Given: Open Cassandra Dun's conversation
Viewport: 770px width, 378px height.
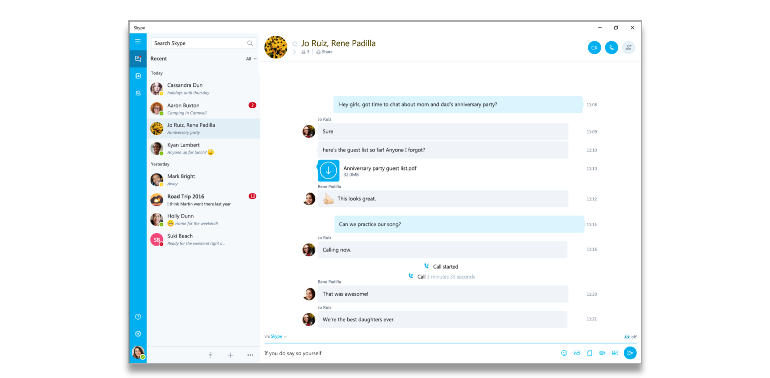Looking at the screenshot, I should click(203, 88).
